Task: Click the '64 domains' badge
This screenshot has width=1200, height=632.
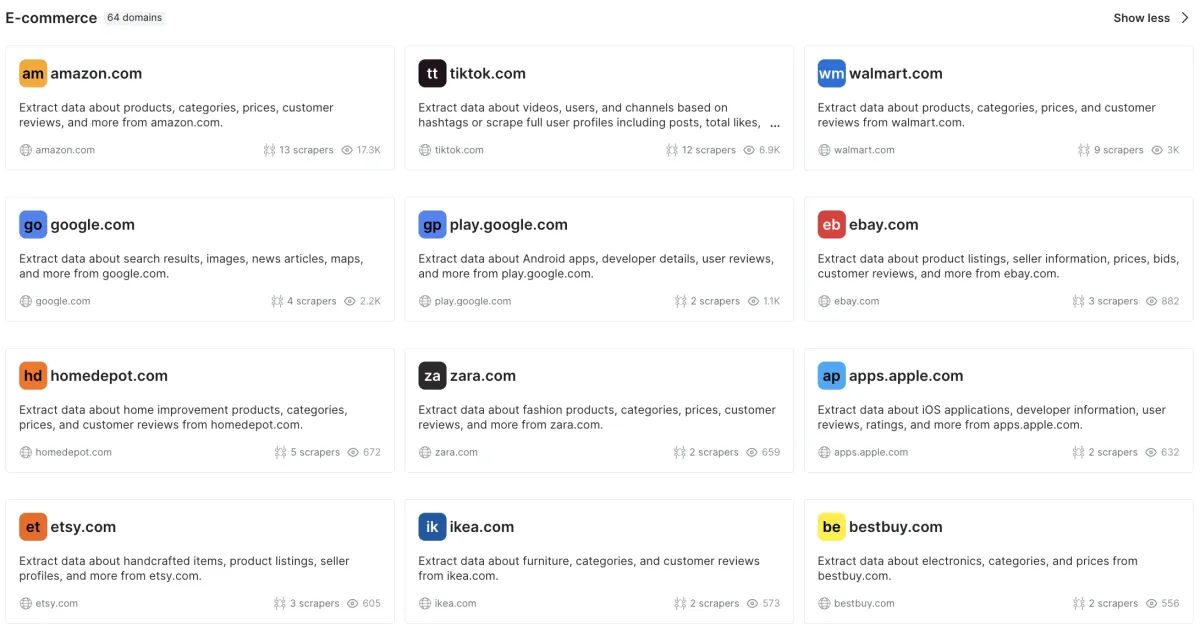Action: point(134,18)
